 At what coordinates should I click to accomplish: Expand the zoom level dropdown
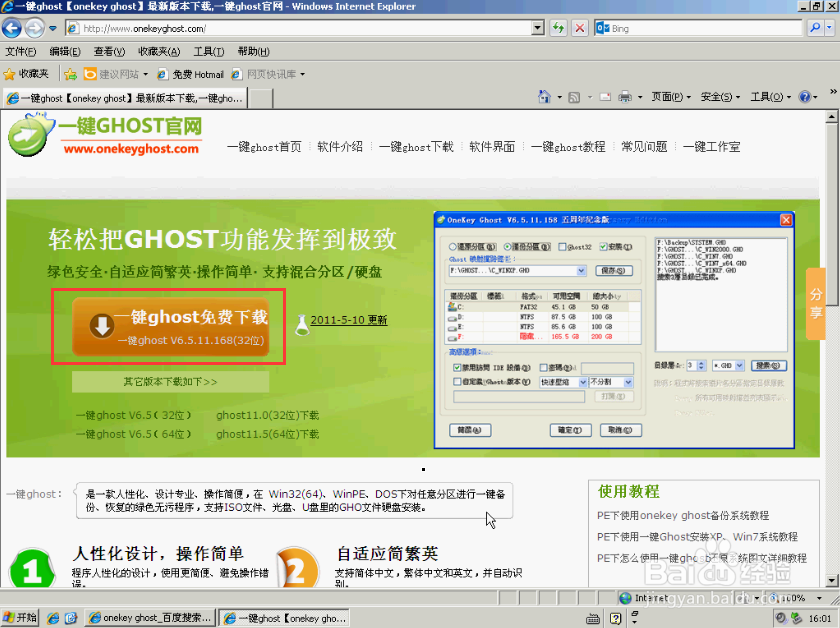coord(819,598)
